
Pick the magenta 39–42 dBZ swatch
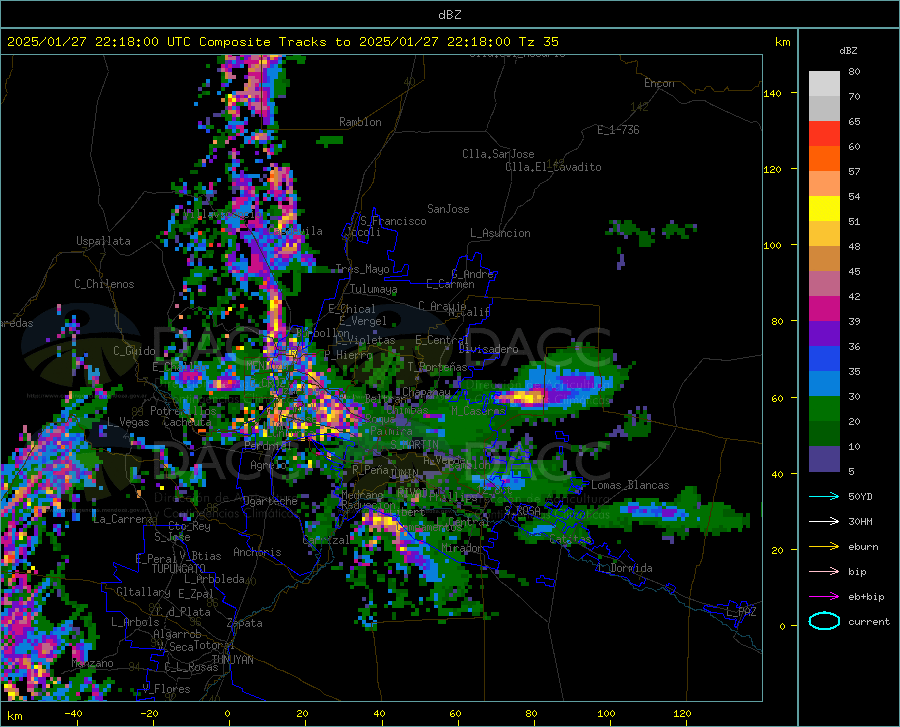pyautogui.click(x=824, y=309)
